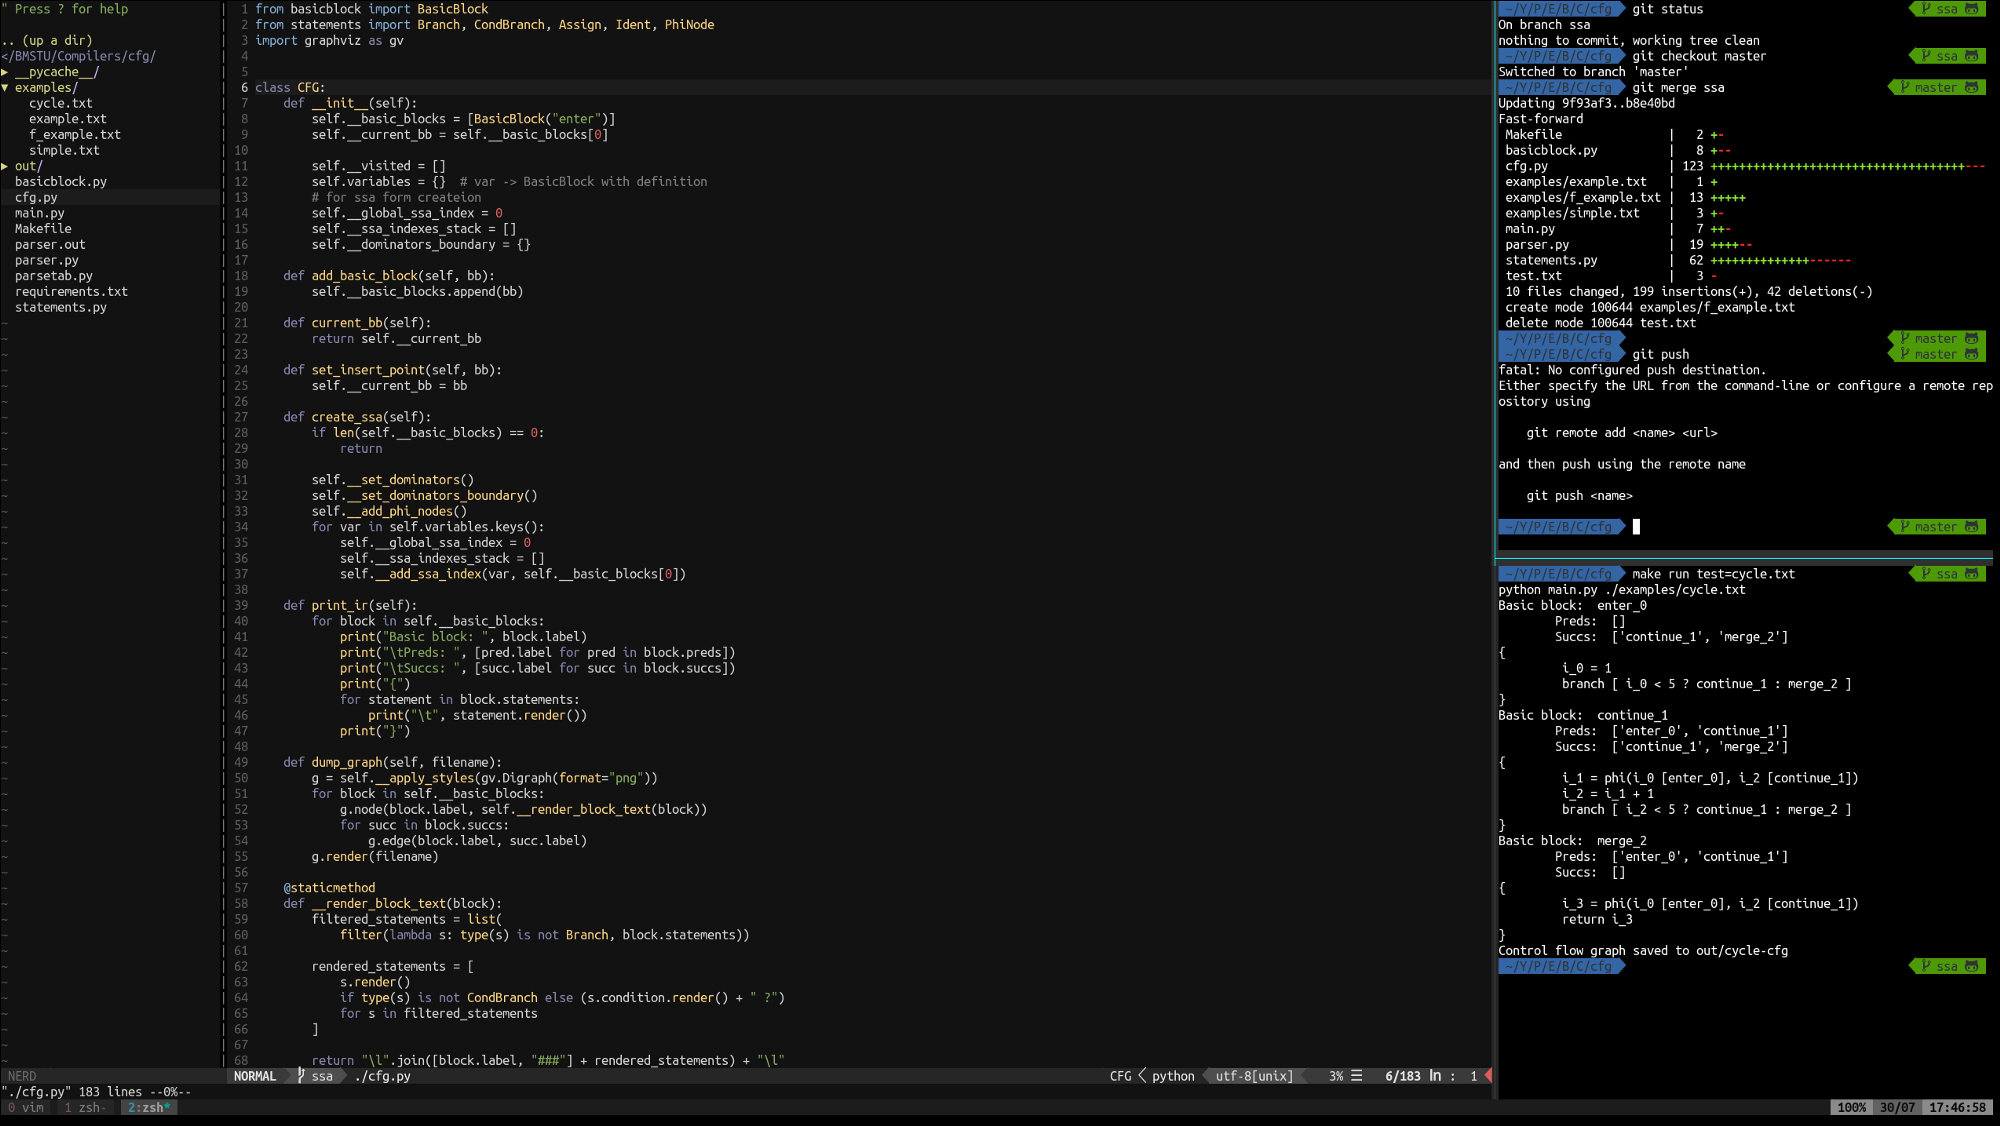Open simple.txt in the file tree
2000x1126 pixels.
click(x=64, y=151)
